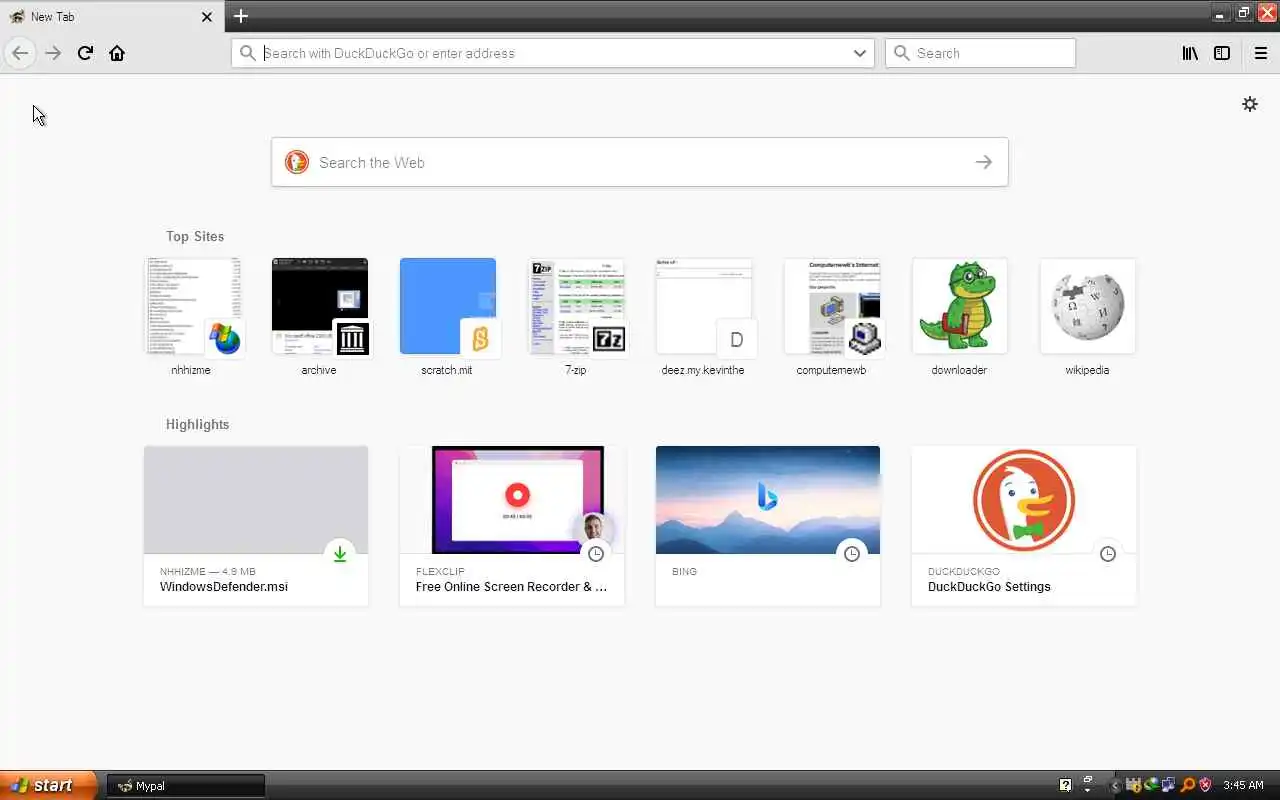Open the Bing highlight card
Image resolution: width=1280 pixels, height=800 pixels.
768,526
